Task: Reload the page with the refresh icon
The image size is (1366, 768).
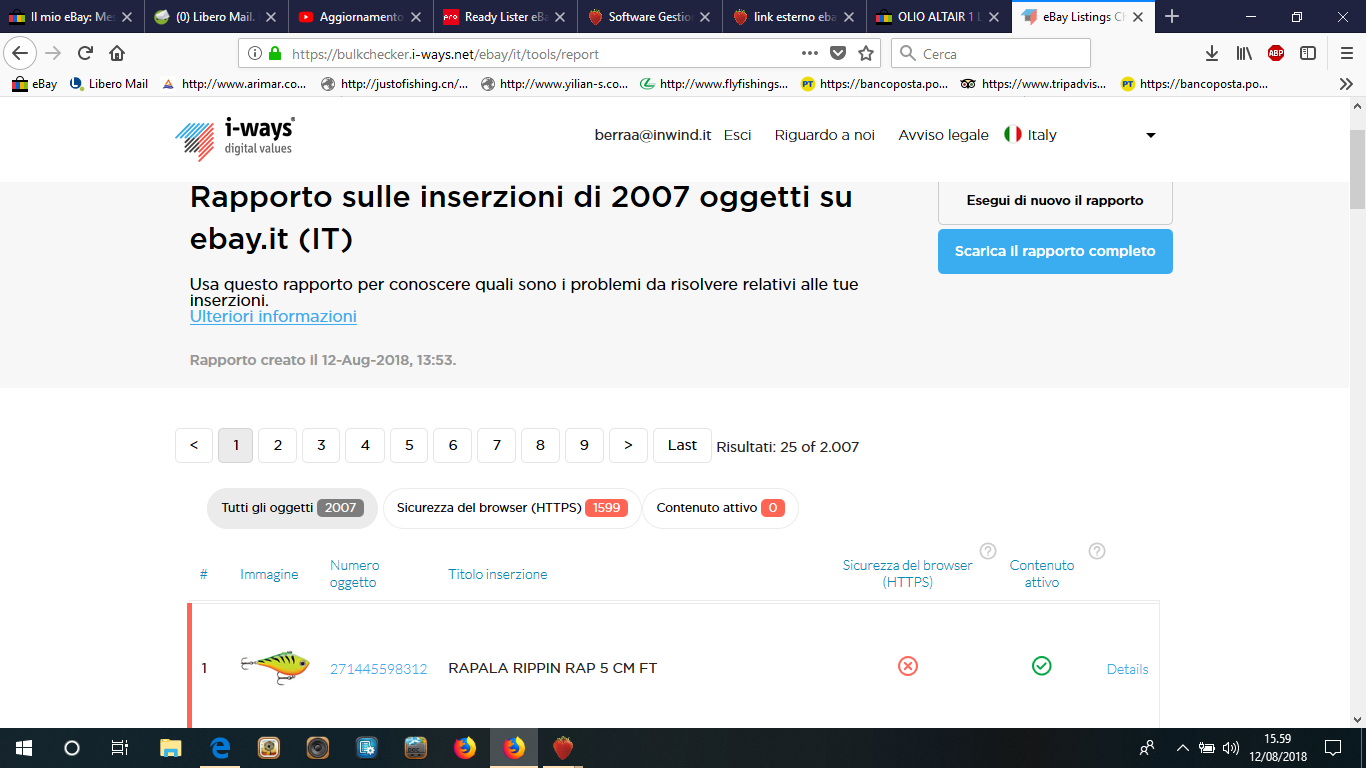Action: coord(85,54)
